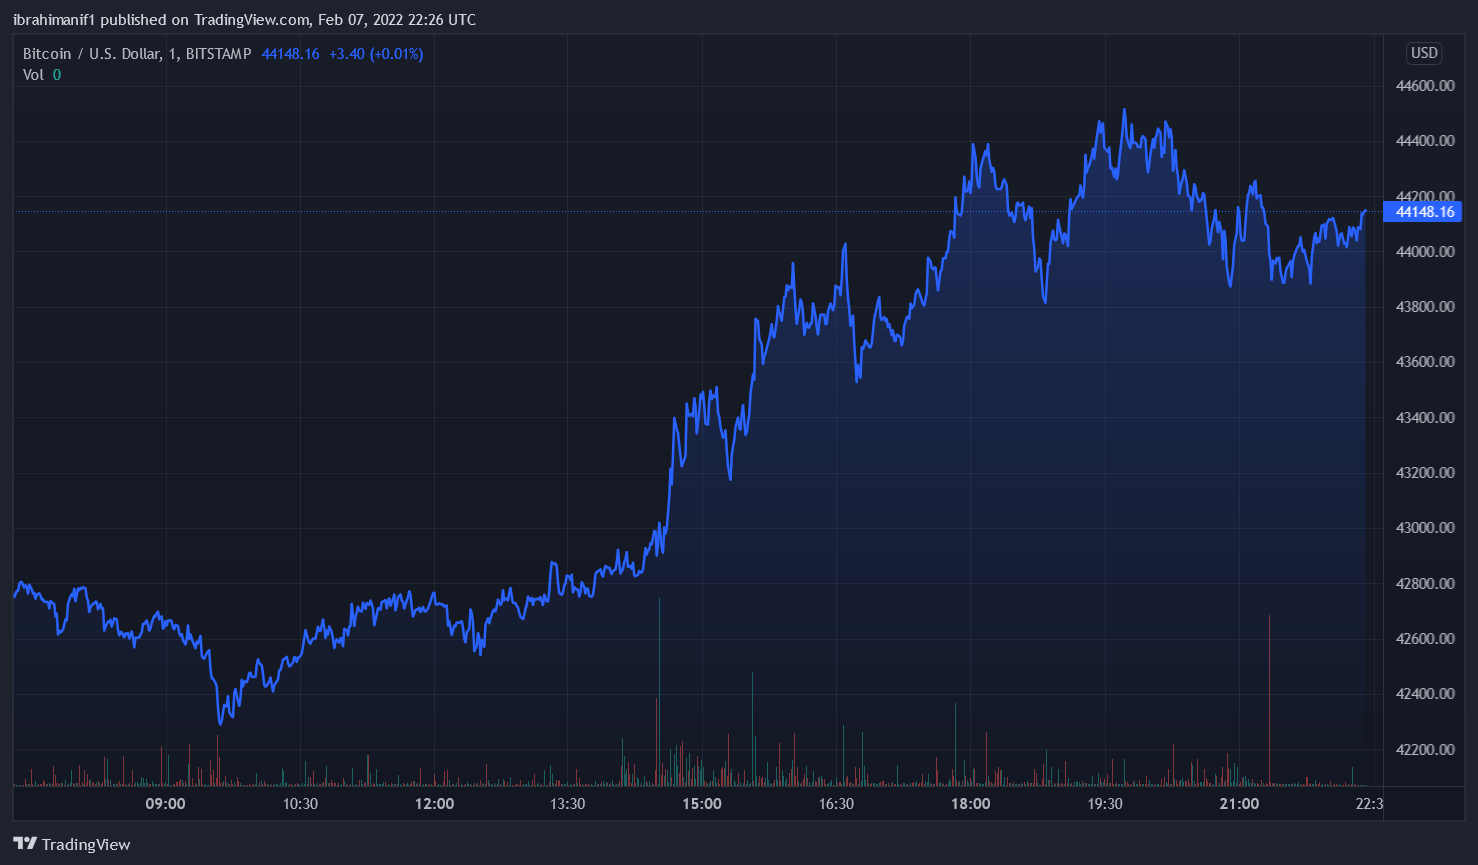Click the blue 44148.16 current price tag
This screenshot has width=1478, height=865.
click(1423, 212)
